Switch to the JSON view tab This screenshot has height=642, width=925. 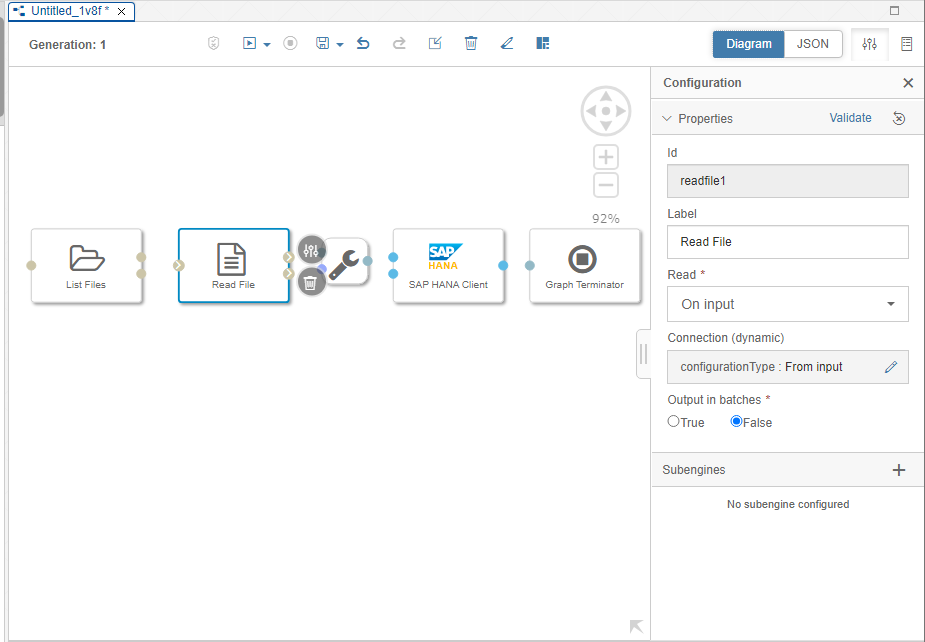point(813,44)
